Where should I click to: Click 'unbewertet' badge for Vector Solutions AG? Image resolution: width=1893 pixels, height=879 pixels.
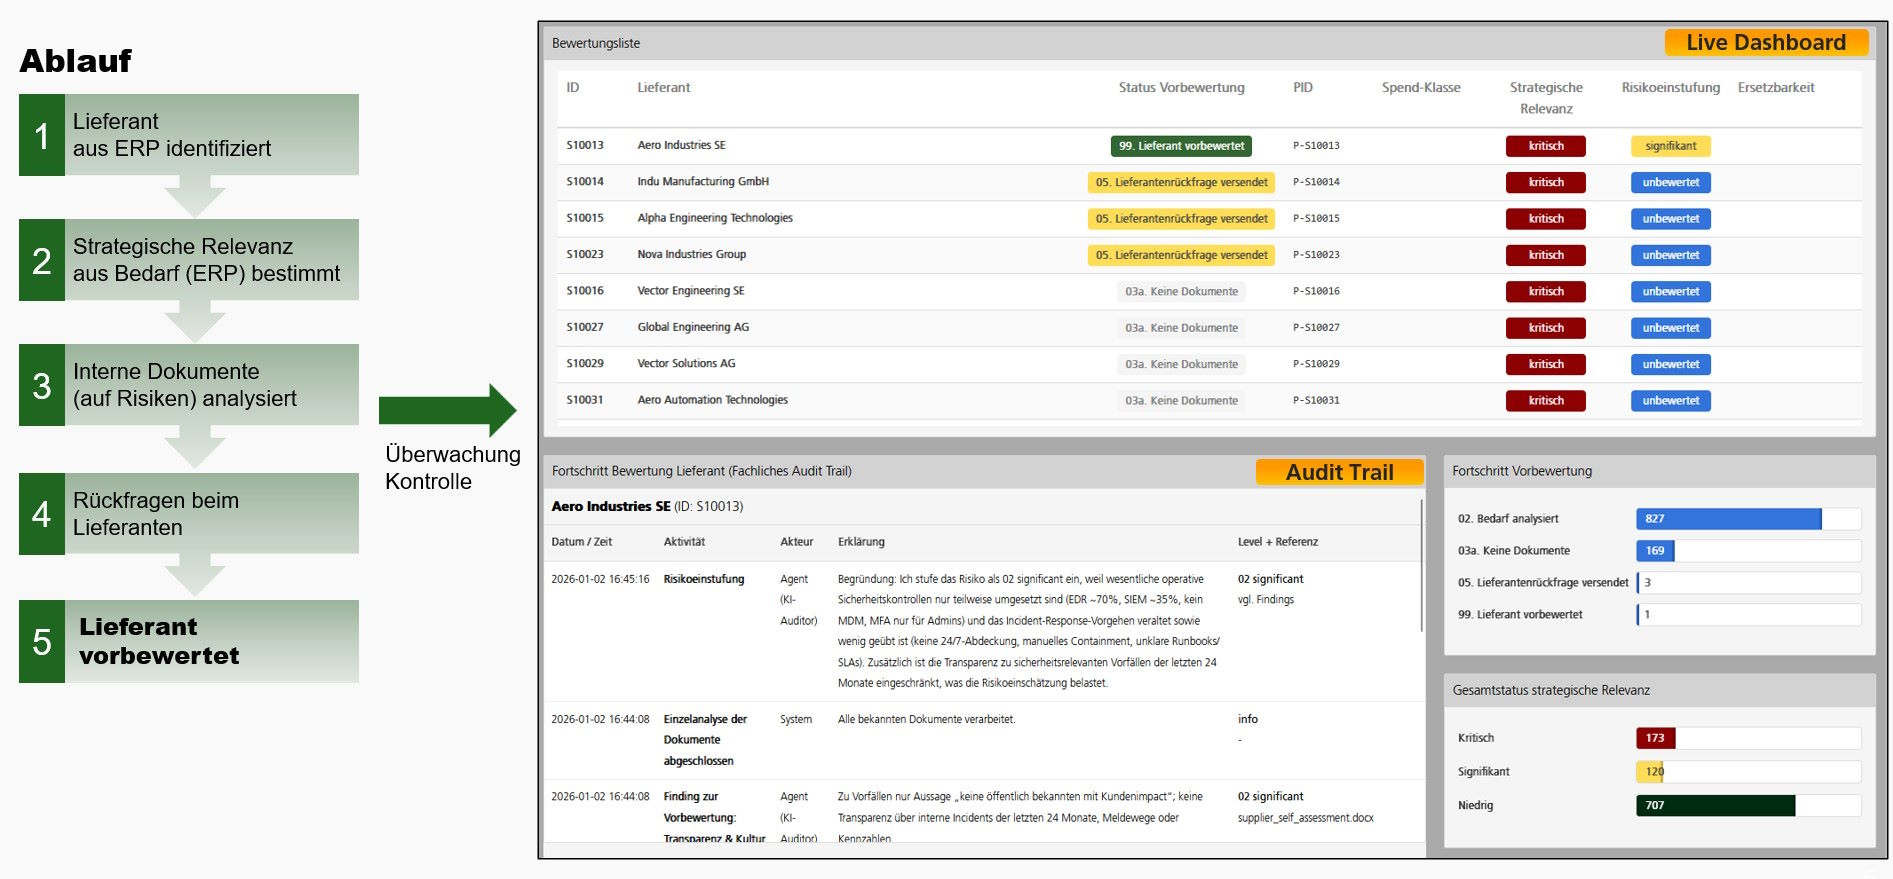click(1670, 364)
